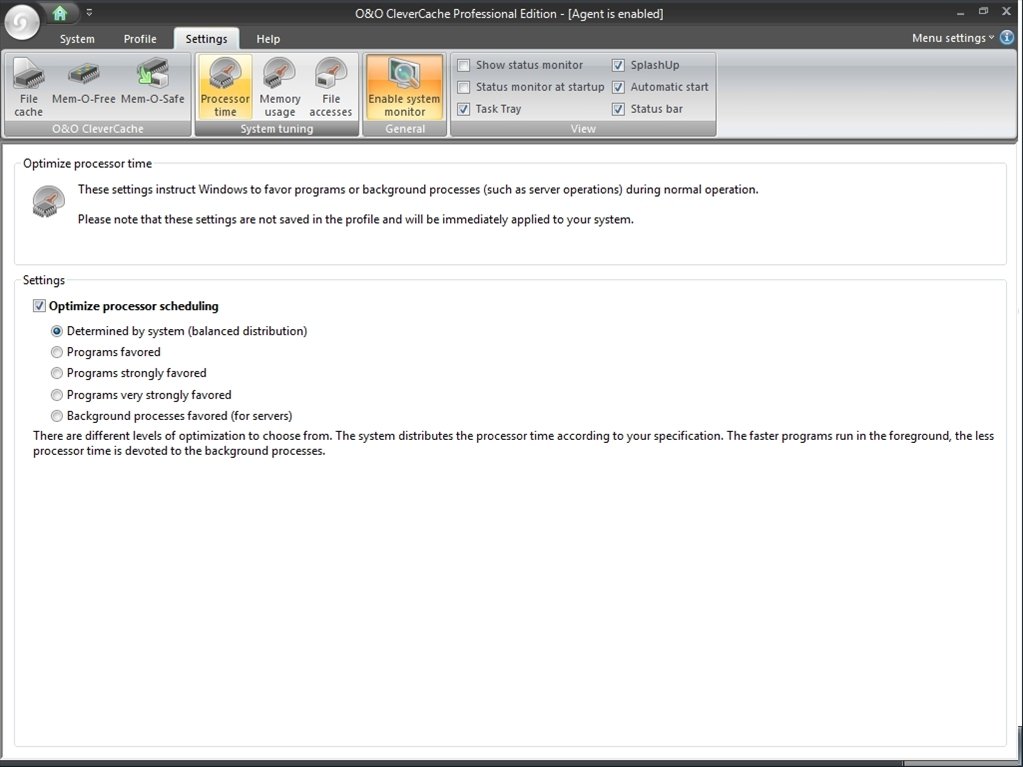Switch to the Help tab
This screenshot has width=1023, height=767.
pyautogui.click(x=268, y=39)
